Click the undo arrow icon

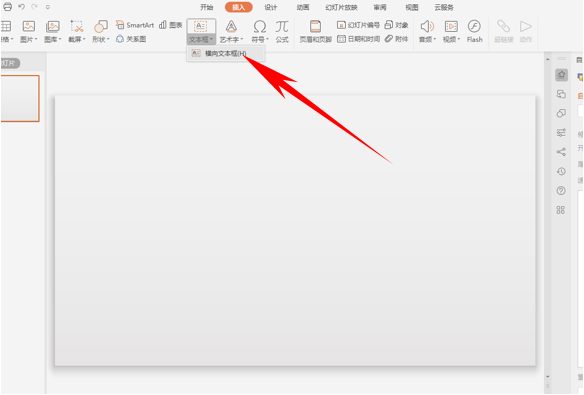(x=21, y=7)
